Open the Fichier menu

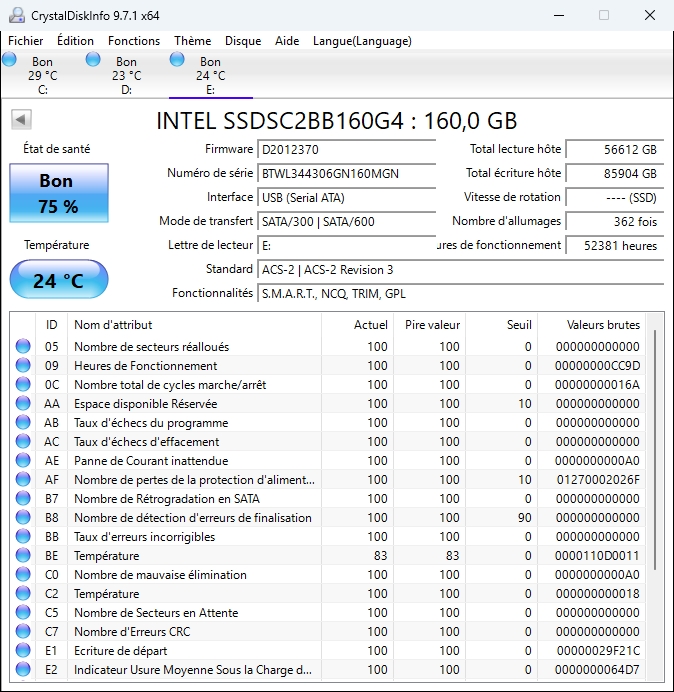[26, 41]
